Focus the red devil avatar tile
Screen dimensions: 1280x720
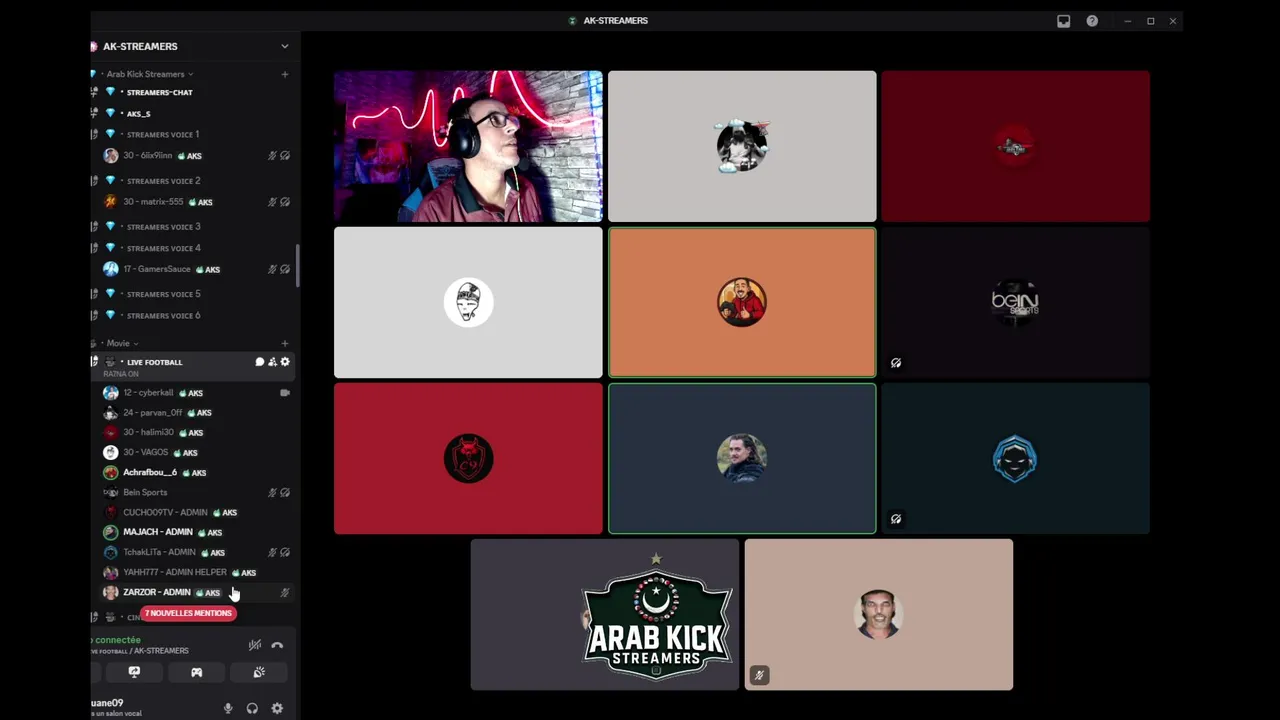(x=468, y=458)
